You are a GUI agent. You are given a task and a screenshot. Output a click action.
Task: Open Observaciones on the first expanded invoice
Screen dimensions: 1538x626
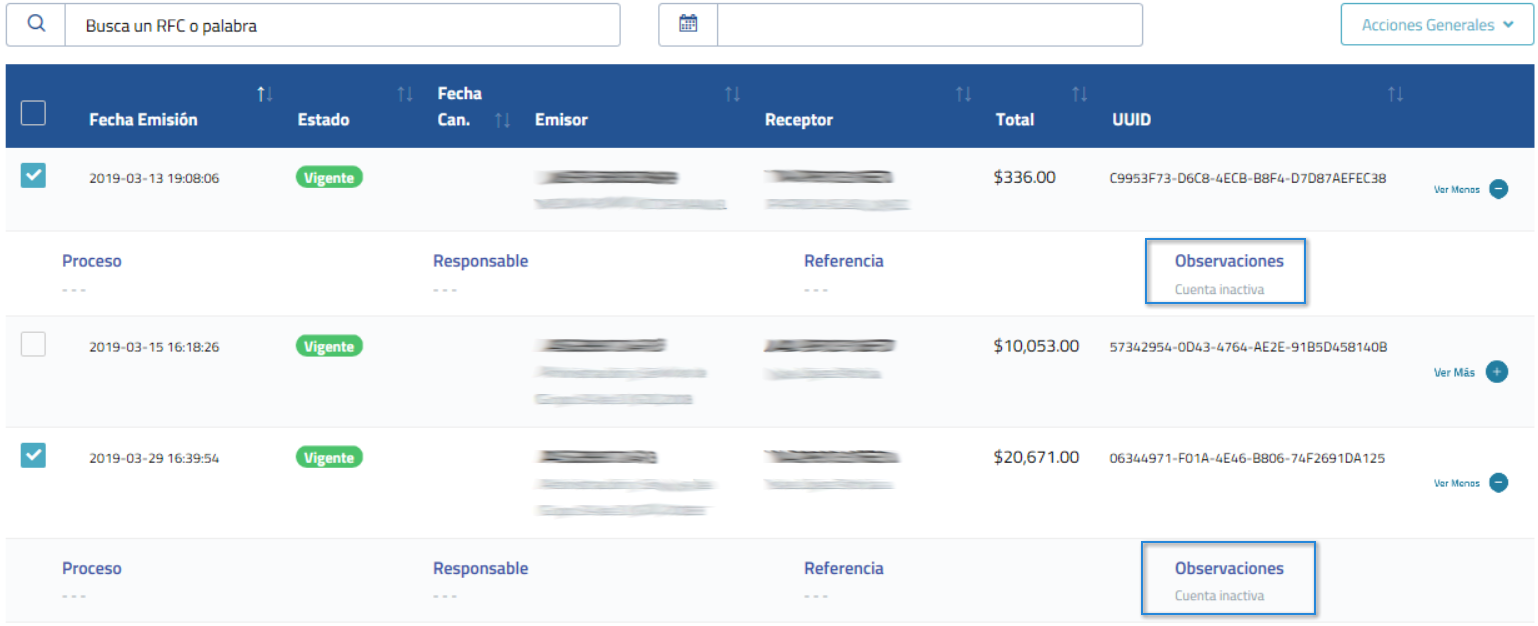tap(1229, 261)
